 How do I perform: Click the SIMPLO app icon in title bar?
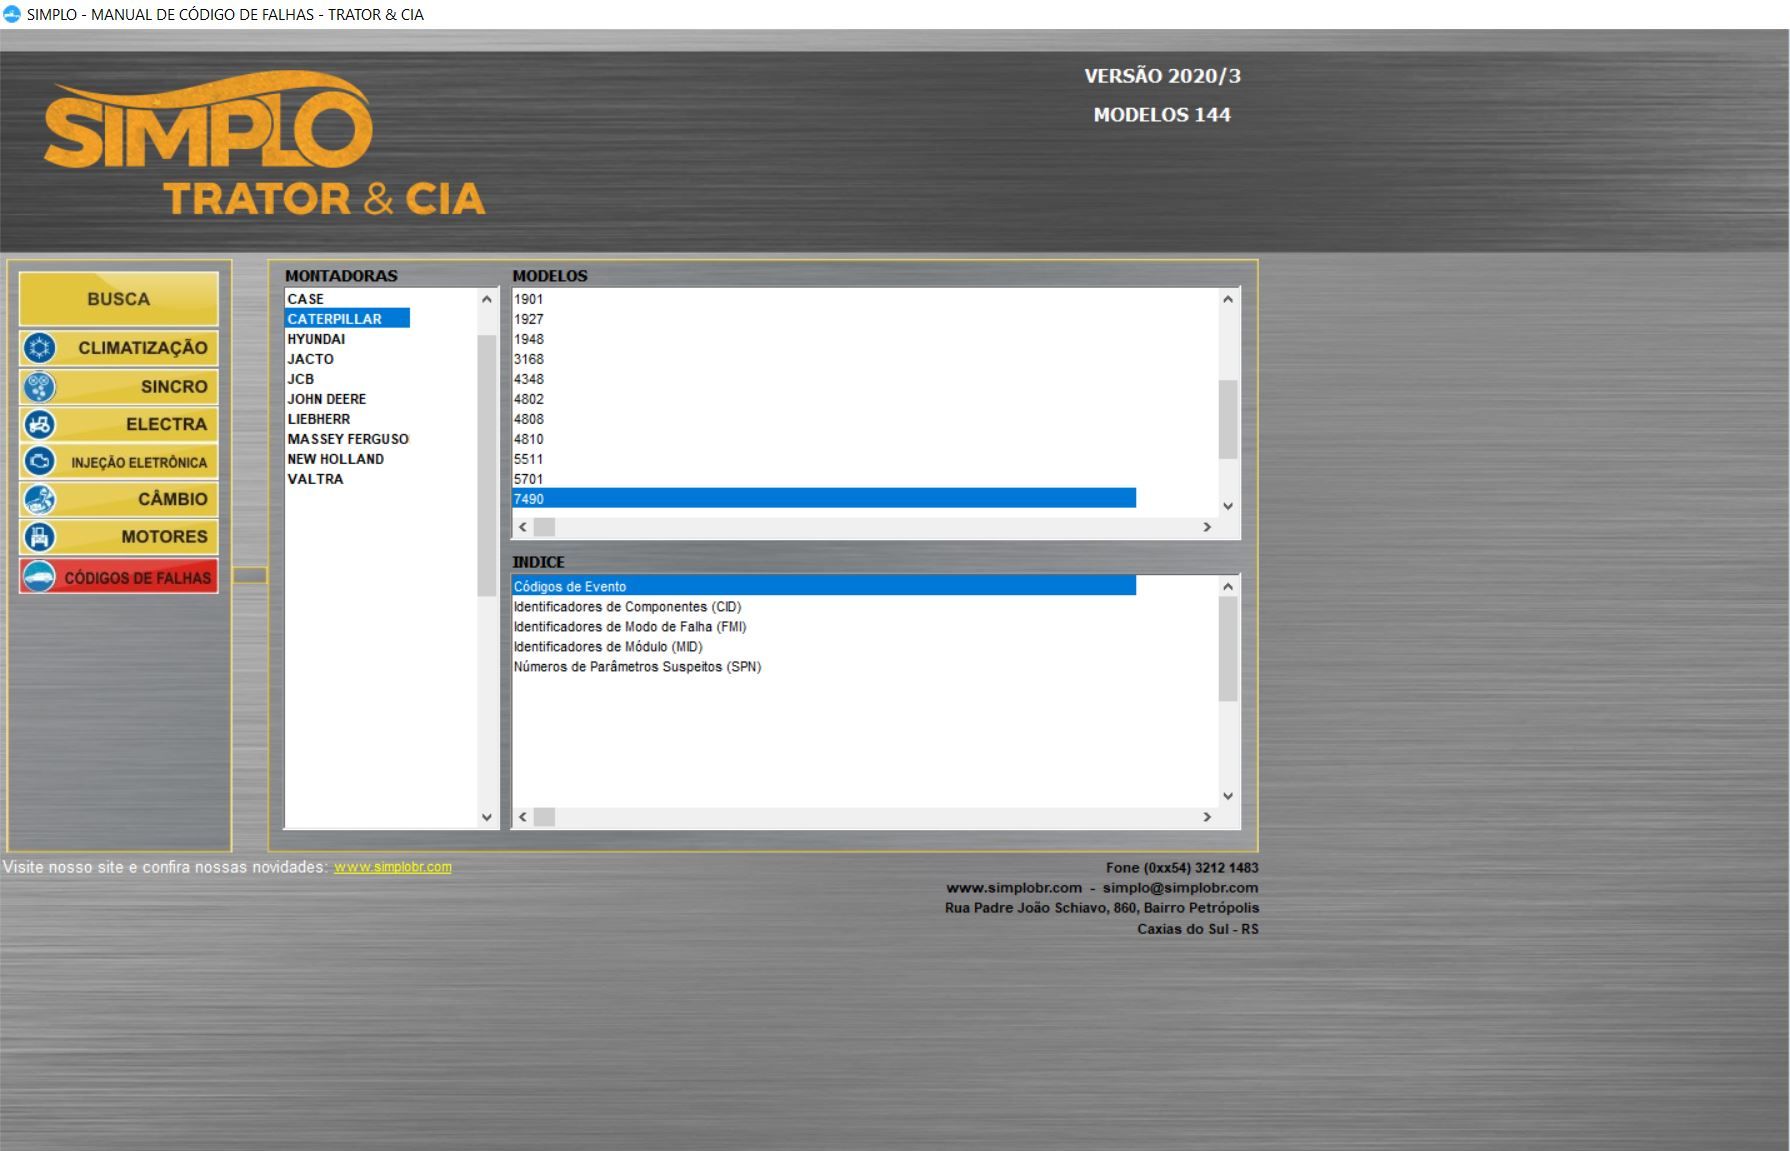point(12,14)
